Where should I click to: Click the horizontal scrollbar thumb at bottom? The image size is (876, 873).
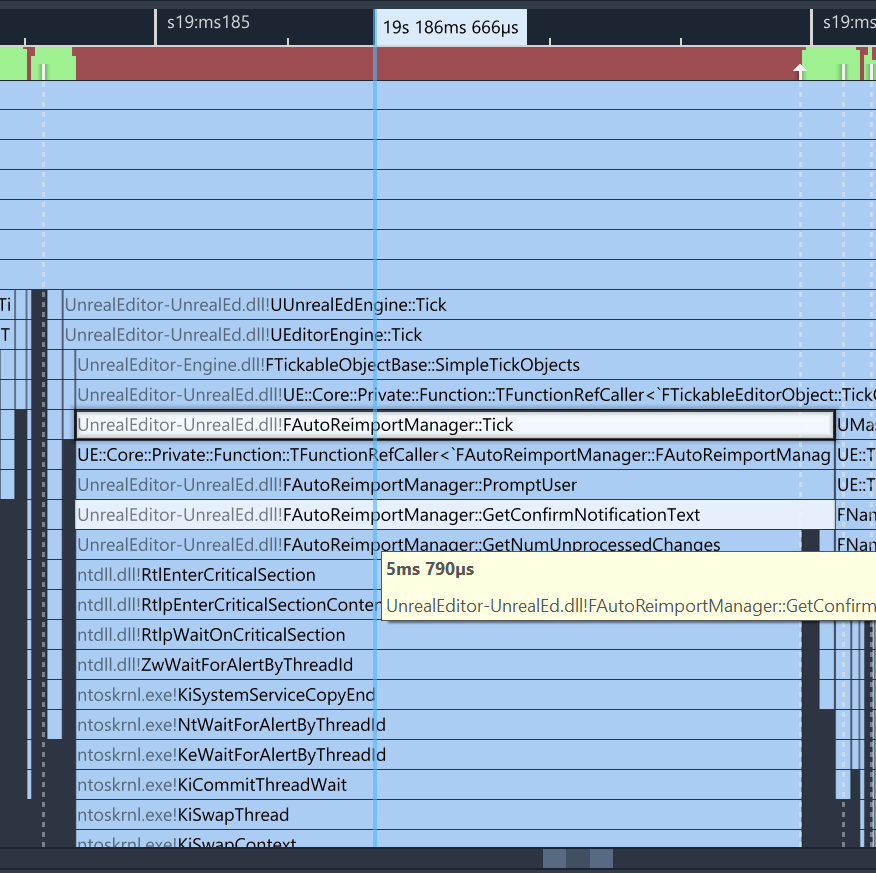pos(578,858)
